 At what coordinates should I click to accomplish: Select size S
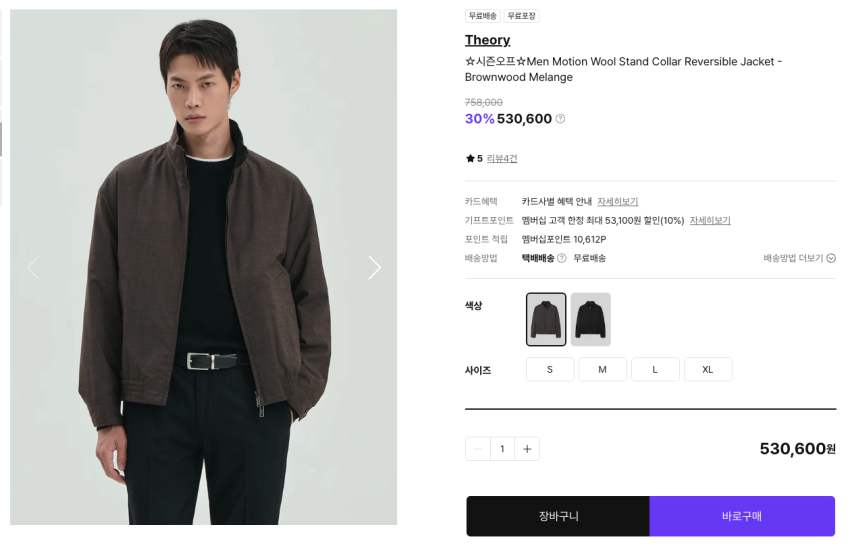[x=550, y=369]
